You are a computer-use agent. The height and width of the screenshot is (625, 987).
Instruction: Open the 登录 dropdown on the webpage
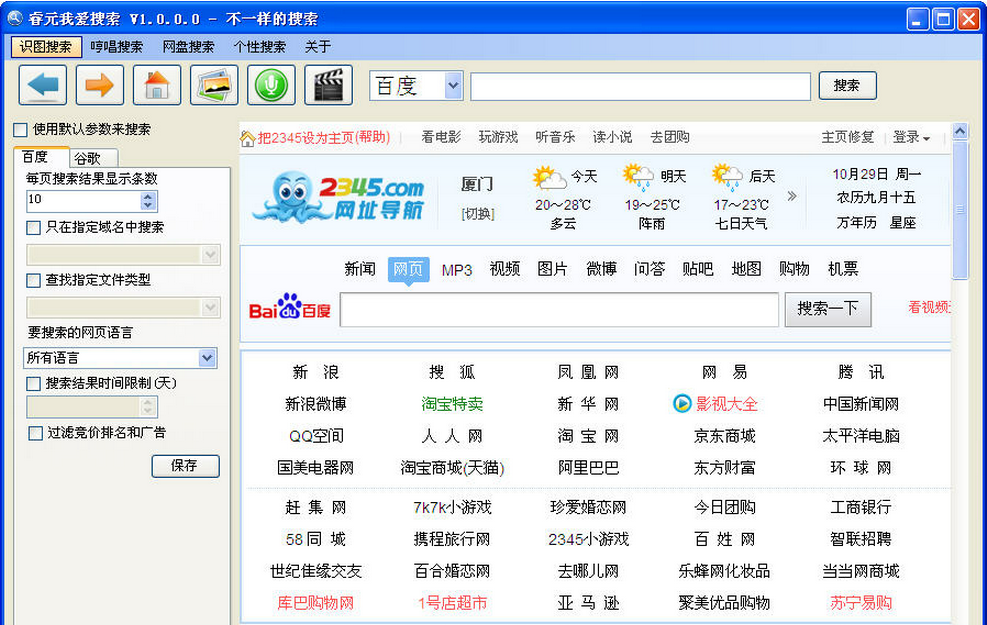(x=910, y=138)
